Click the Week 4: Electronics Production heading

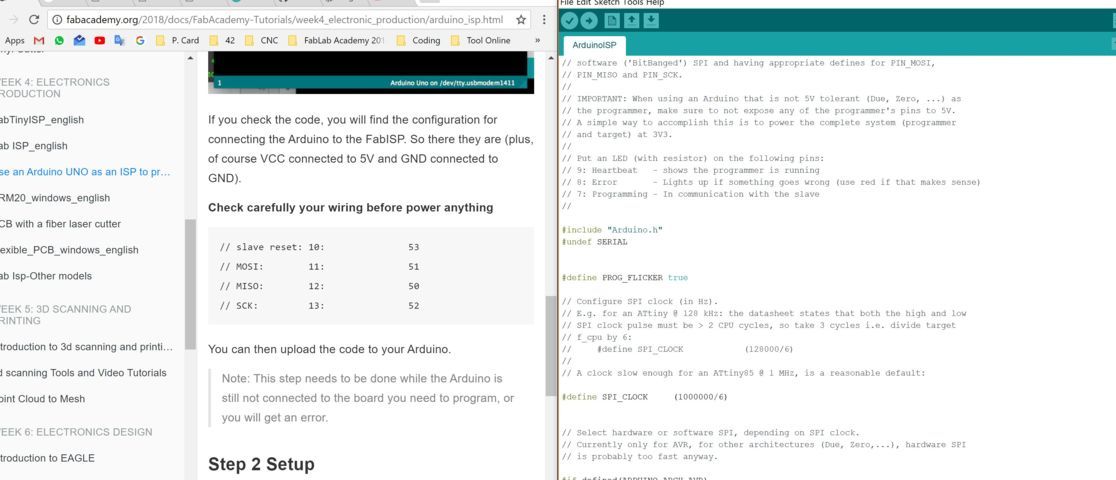pyautogui.click(x=55, y=88)
